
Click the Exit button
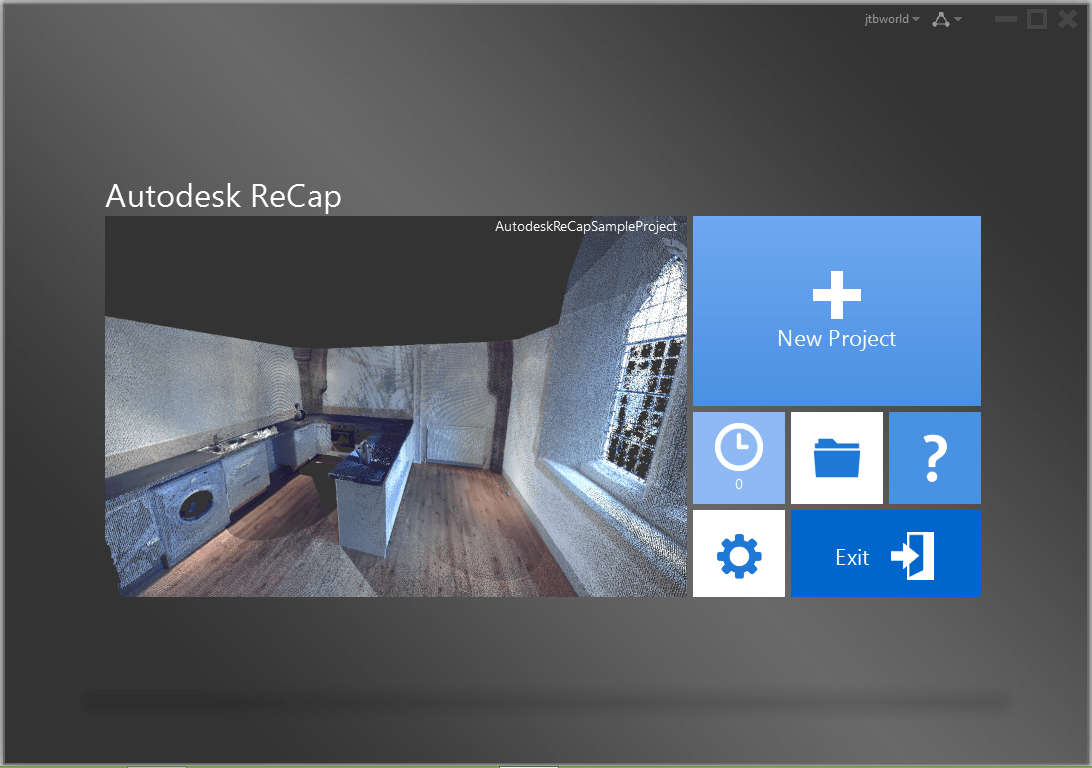tap(886, 554)
